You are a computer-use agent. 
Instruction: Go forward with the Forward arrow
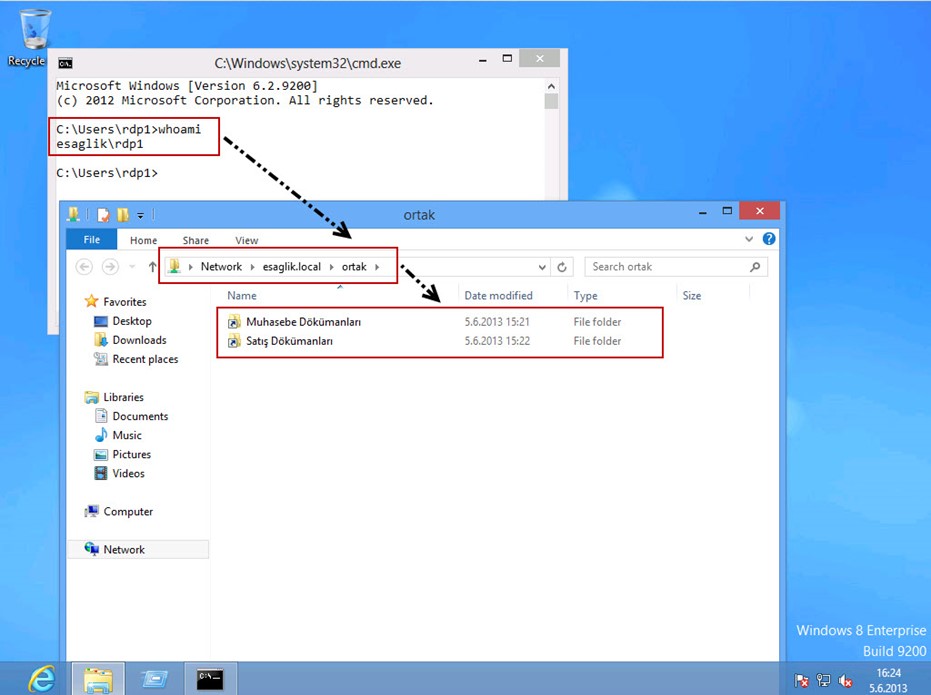pos(110,267)
